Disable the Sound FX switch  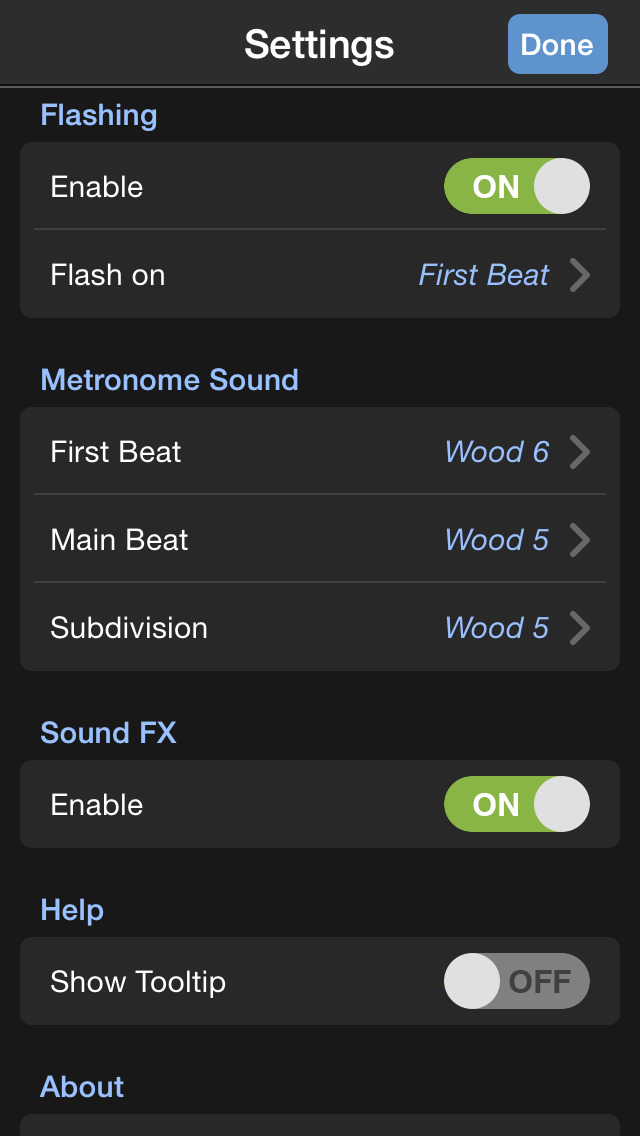[x=516, y=805]
